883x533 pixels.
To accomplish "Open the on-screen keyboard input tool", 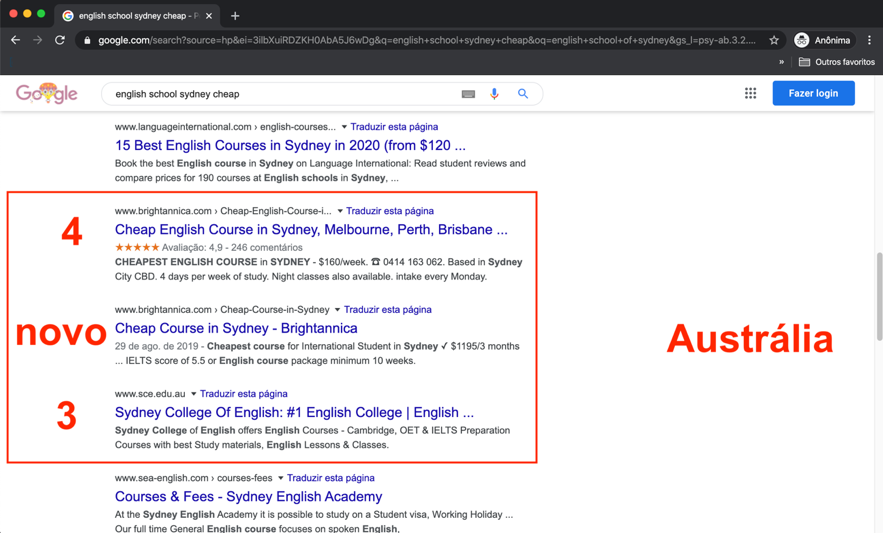I will [468, 94].
